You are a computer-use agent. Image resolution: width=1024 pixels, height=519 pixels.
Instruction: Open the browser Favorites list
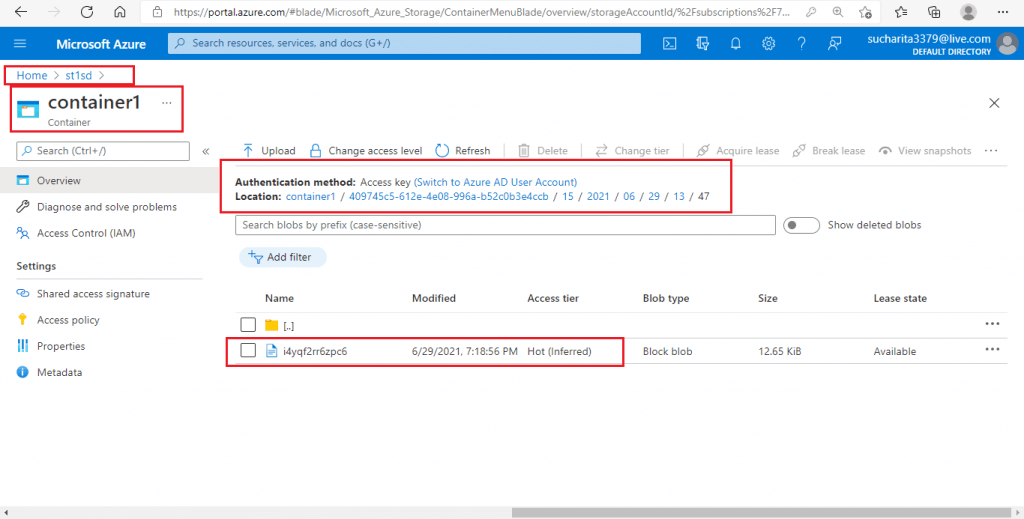click(901, 12)
